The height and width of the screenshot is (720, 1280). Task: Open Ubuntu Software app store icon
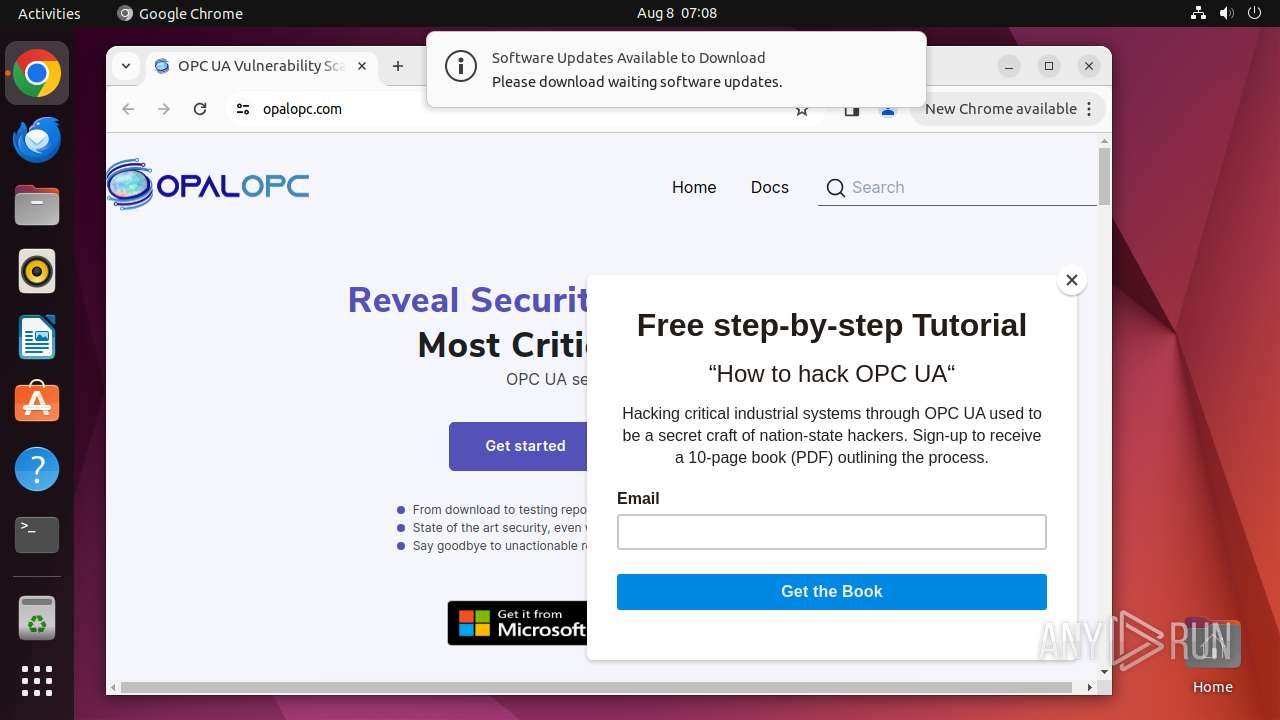tap(37, 402)
